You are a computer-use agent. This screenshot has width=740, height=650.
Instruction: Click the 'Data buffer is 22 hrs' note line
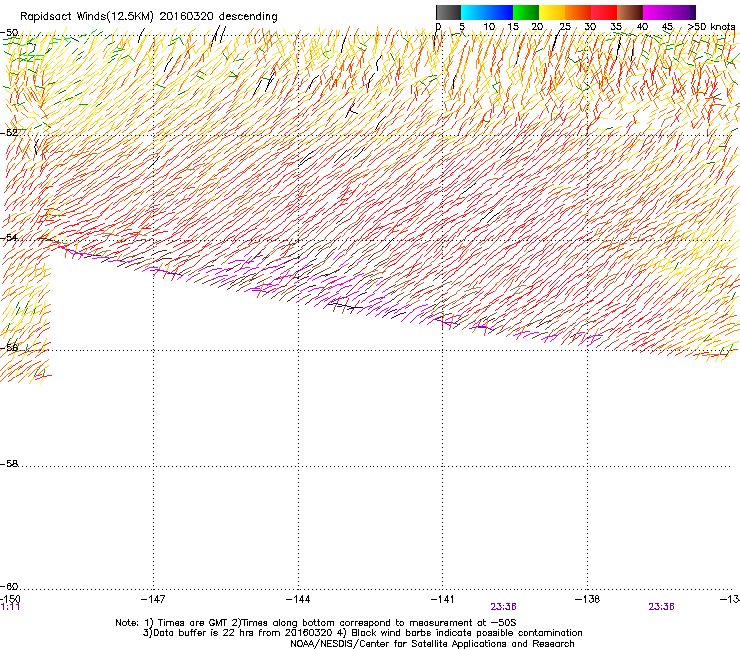[362, 633]
